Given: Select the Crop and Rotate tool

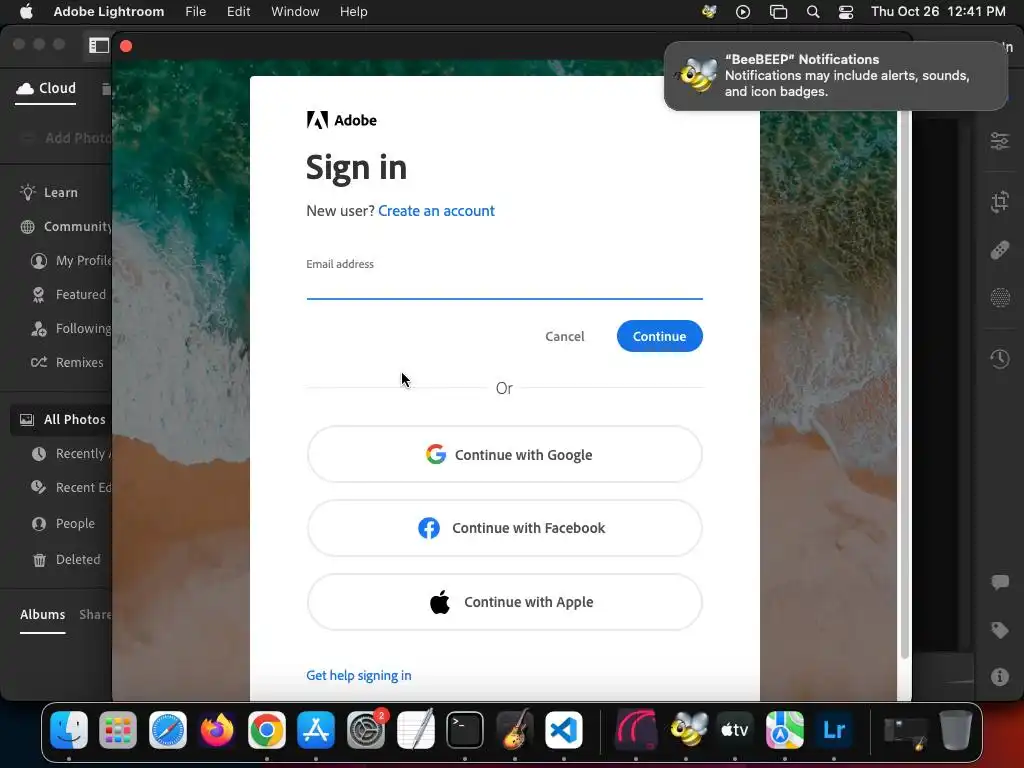Looking at the screenshot, I should [x=1000, y=202].
